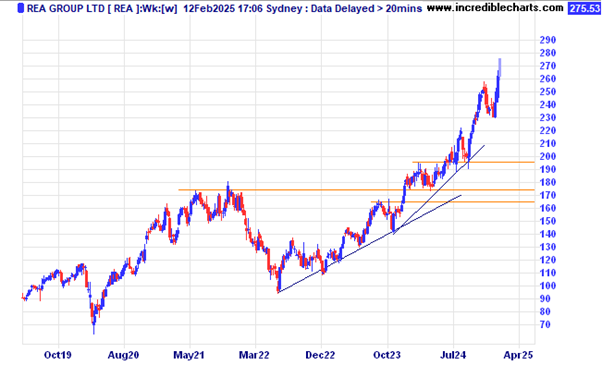Click the 210 price axis label

click(x=547, y=144)
